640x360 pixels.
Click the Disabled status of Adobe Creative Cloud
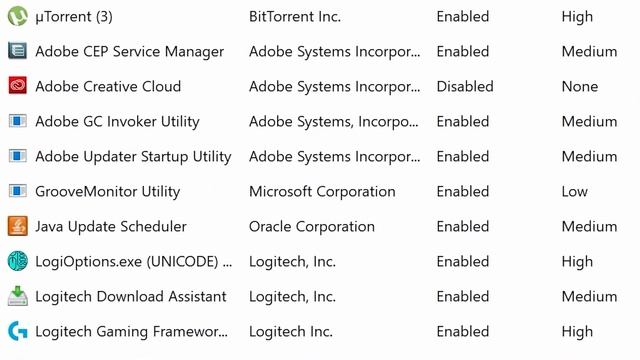(465, 87)
